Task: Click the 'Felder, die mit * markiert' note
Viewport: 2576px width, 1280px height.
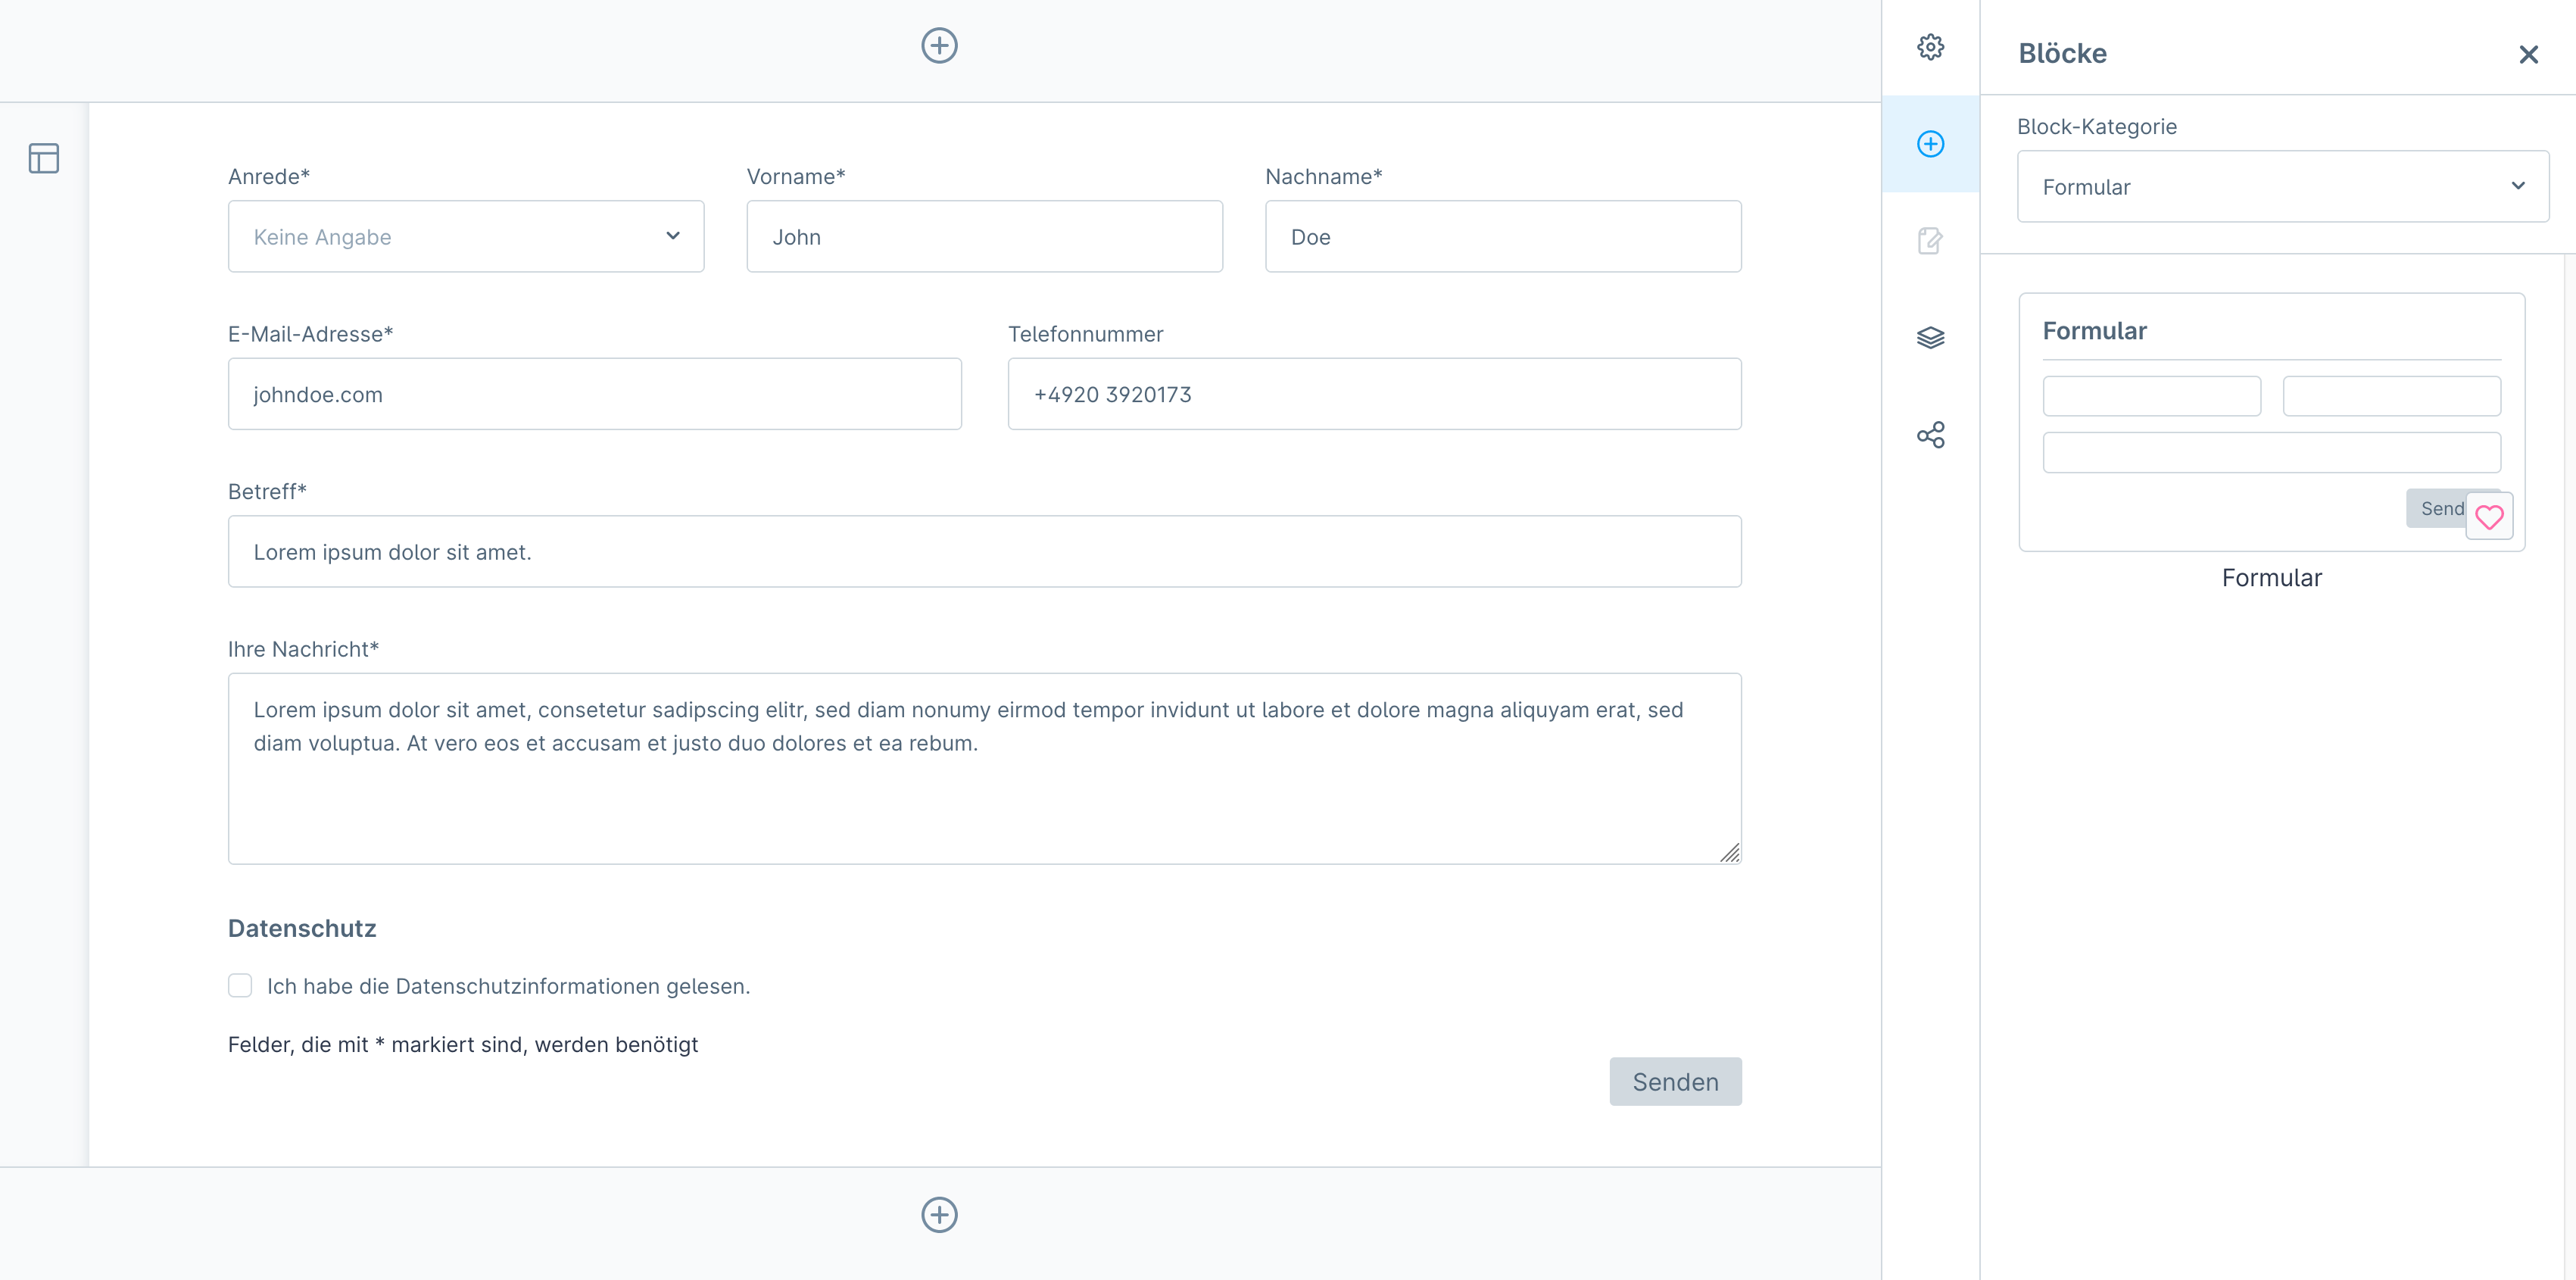Action: coord(463,1045)
